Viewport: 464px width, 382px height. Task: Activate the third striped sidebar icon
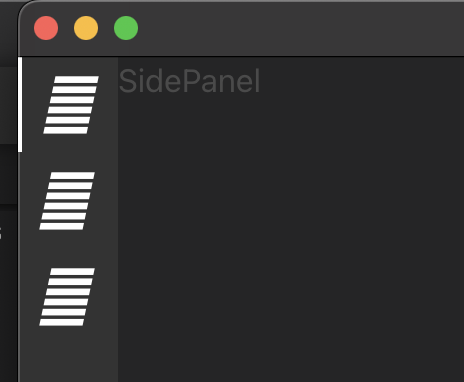point(67,297)
